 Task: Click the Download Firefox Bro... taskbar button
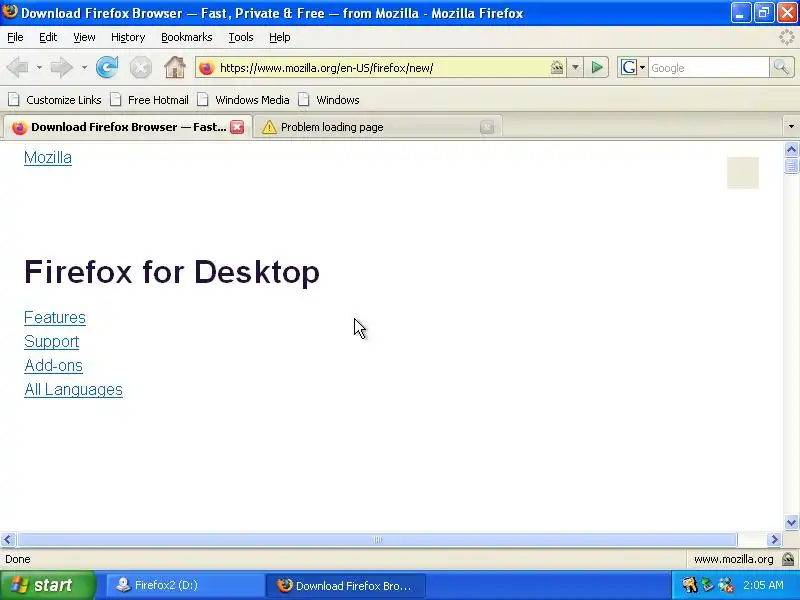pos(346,585)
